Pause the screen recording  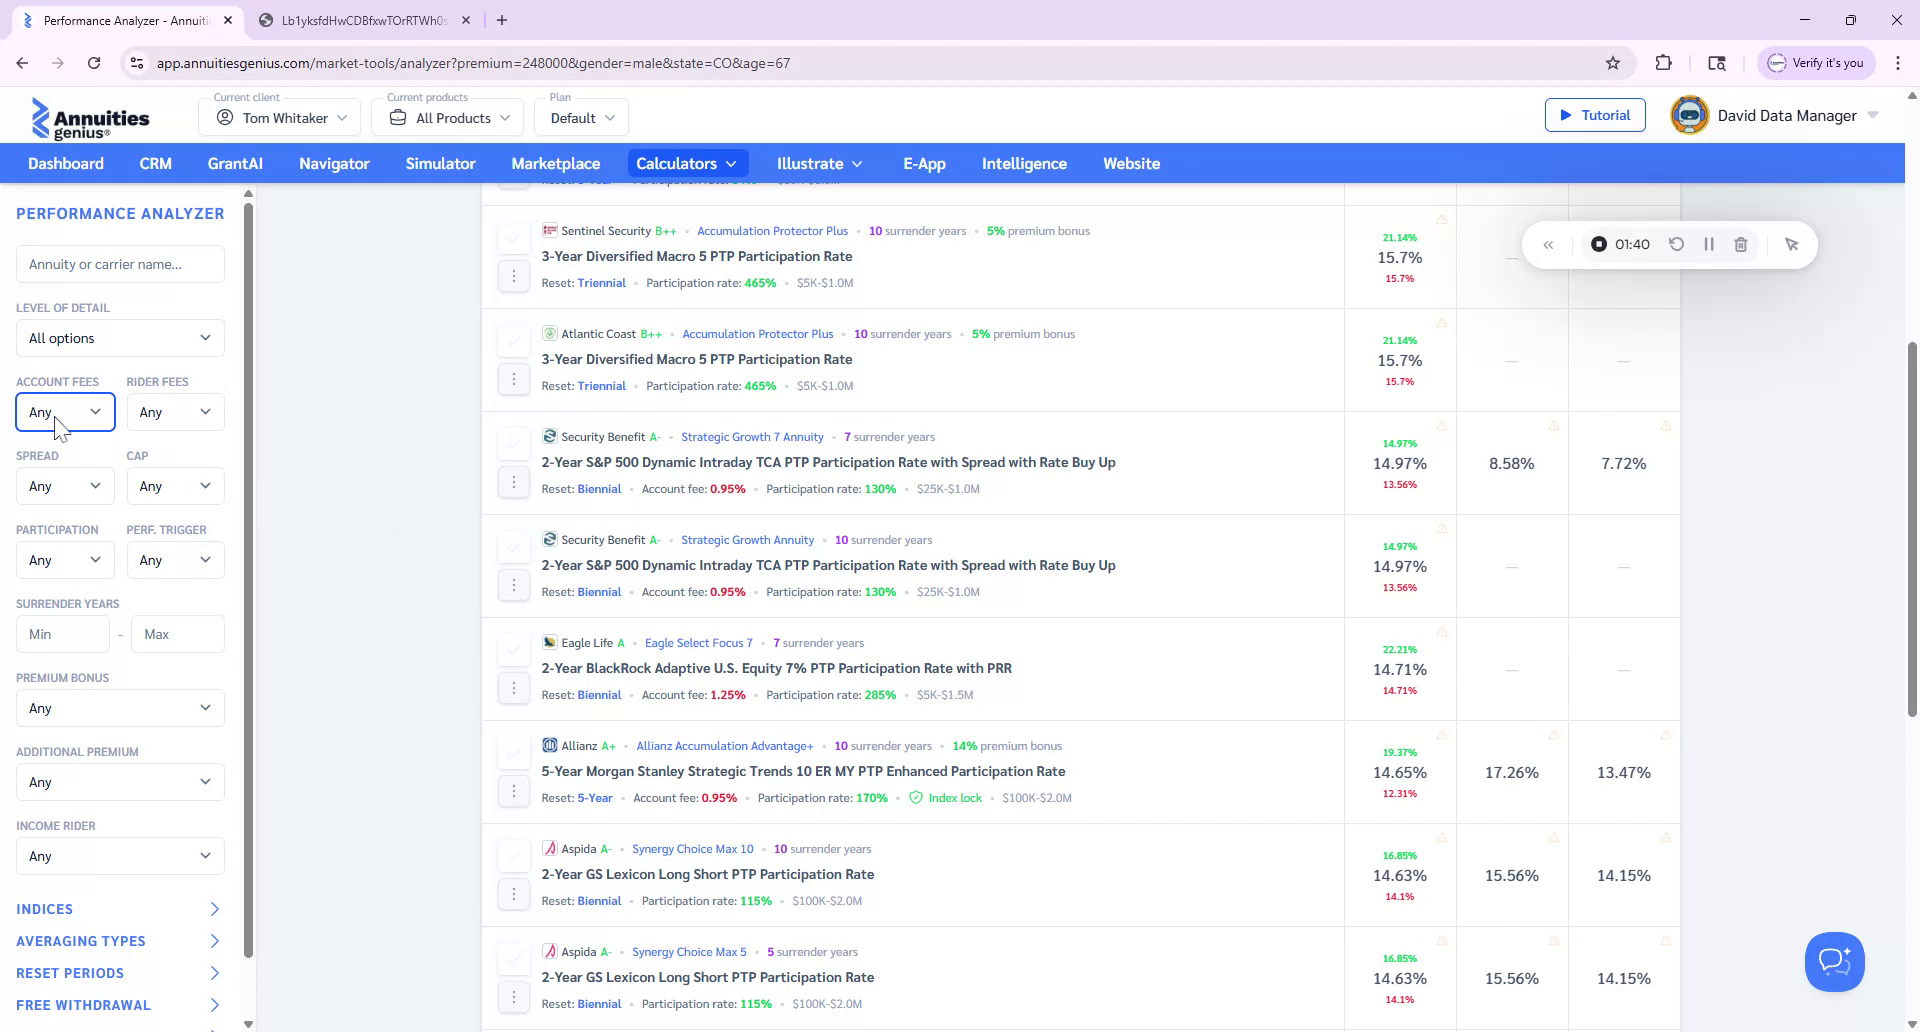(x=1709, y=244)
